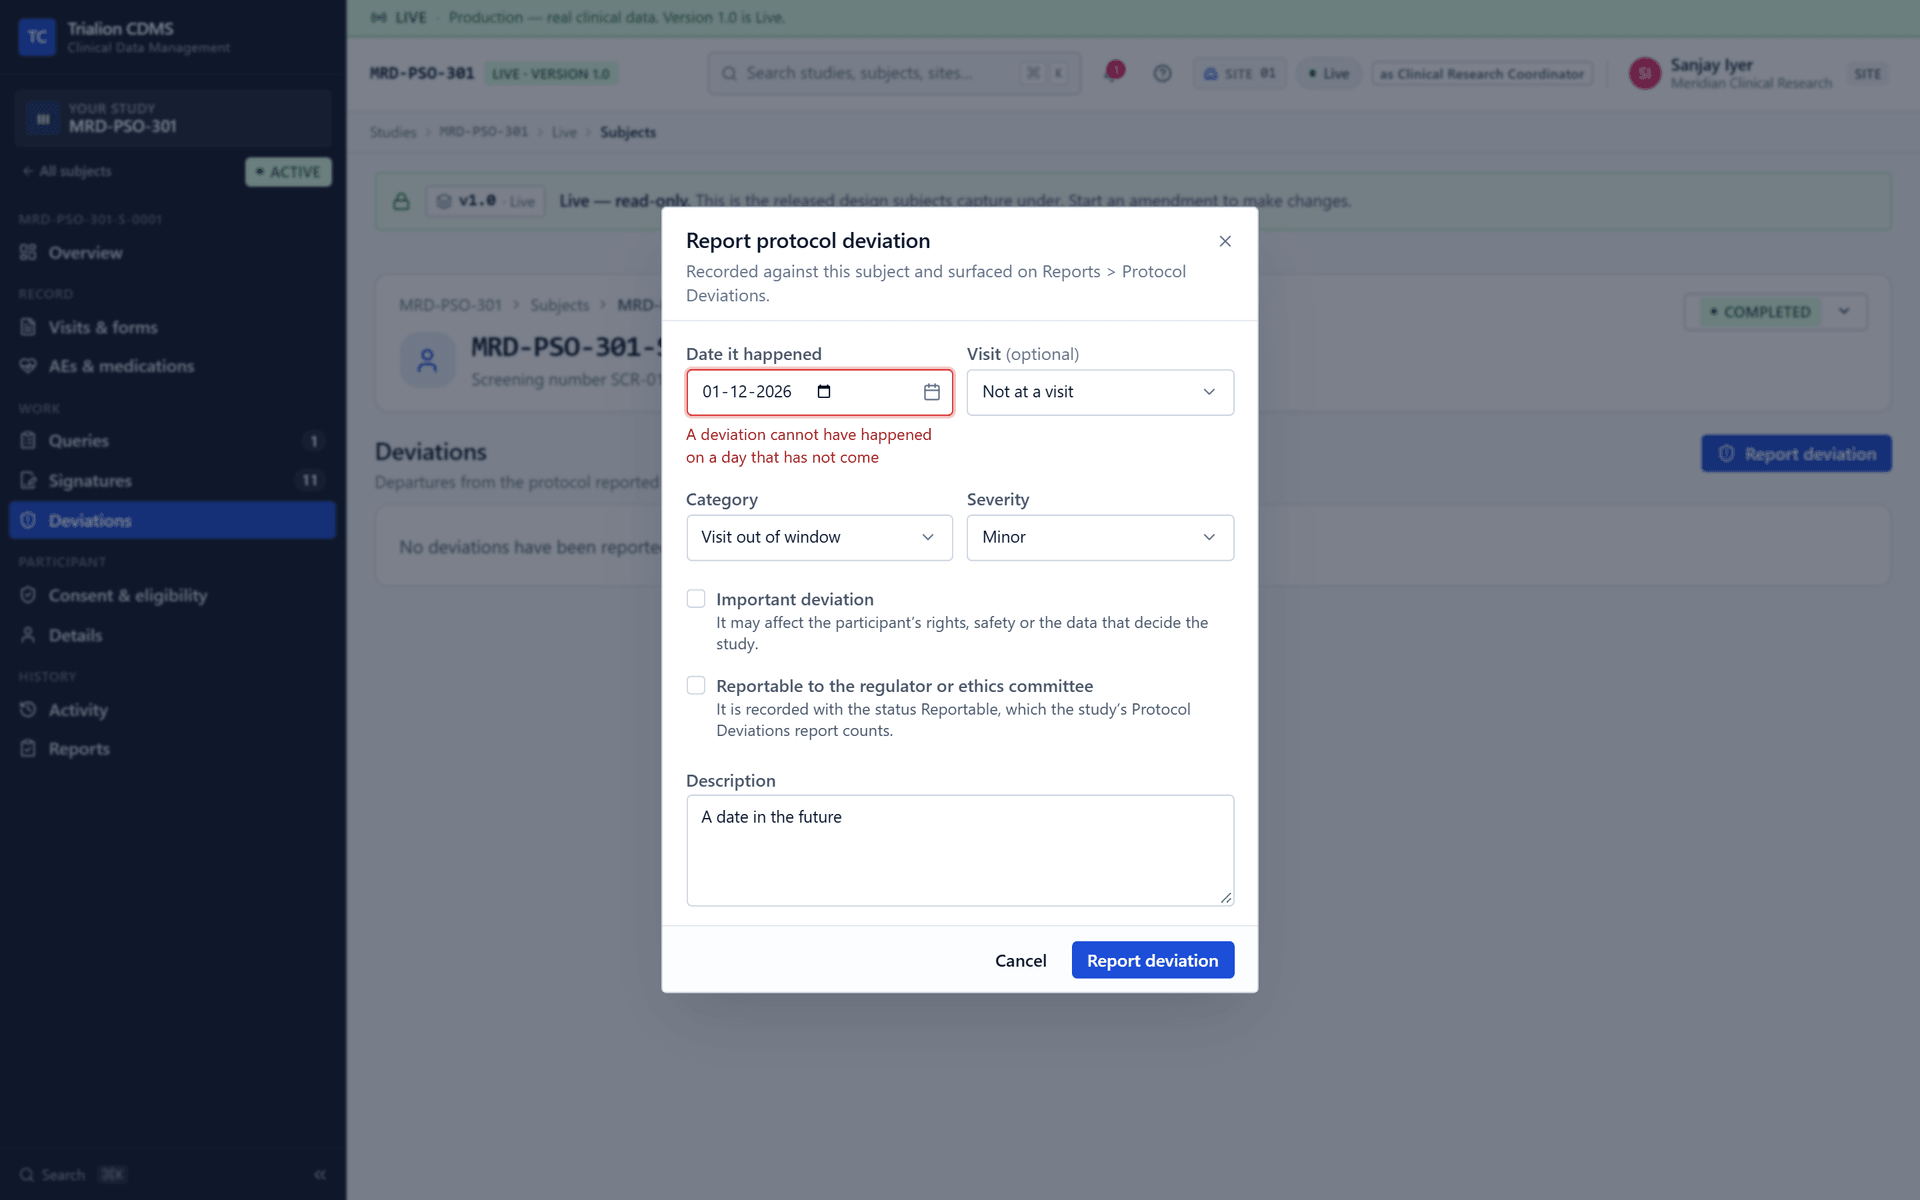Click Live in the breadcrumb
Image resolution: width=1920 pixels, height=1200 pixels.
pos(564,132)
